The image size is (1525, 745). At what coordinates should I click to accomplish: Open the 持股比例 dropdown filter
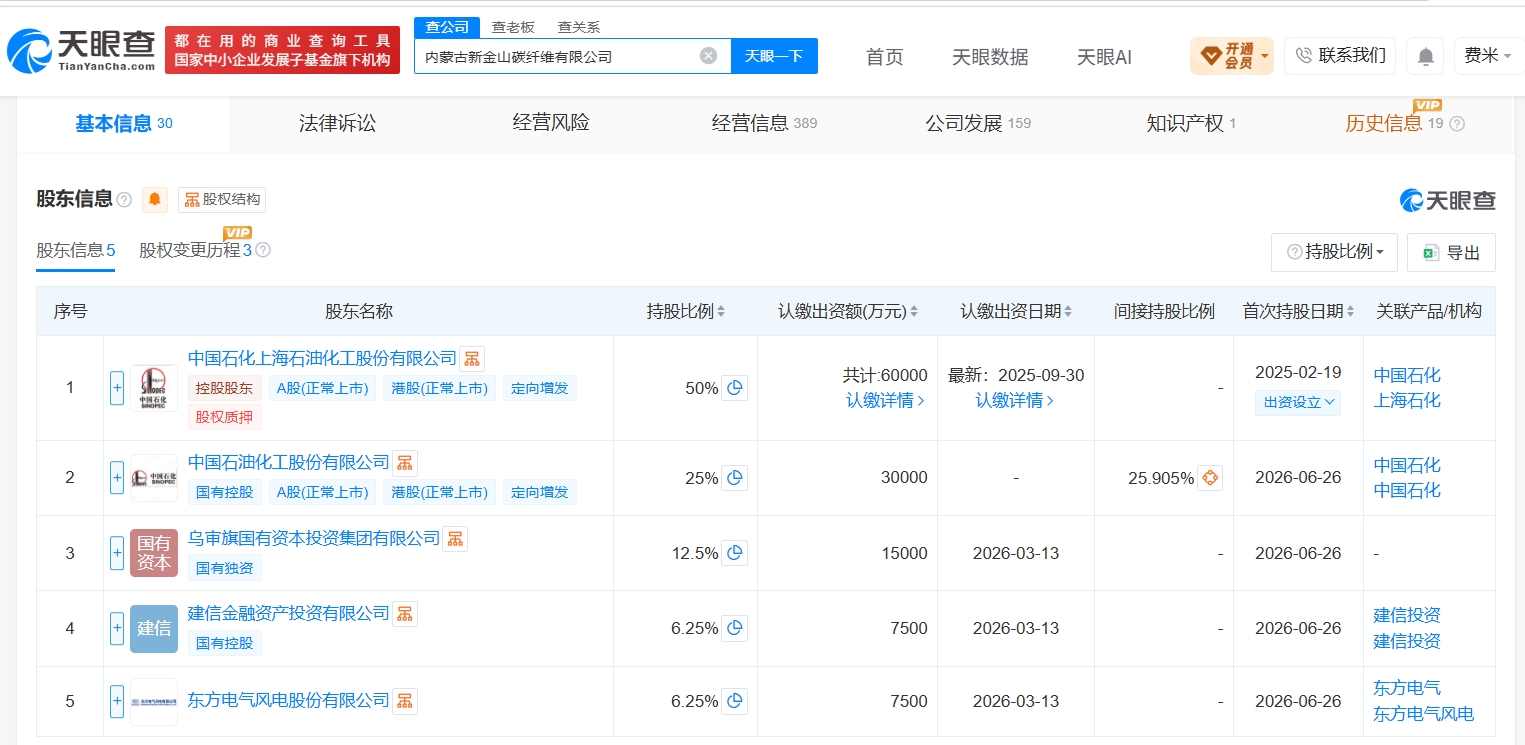point(1334,252)
